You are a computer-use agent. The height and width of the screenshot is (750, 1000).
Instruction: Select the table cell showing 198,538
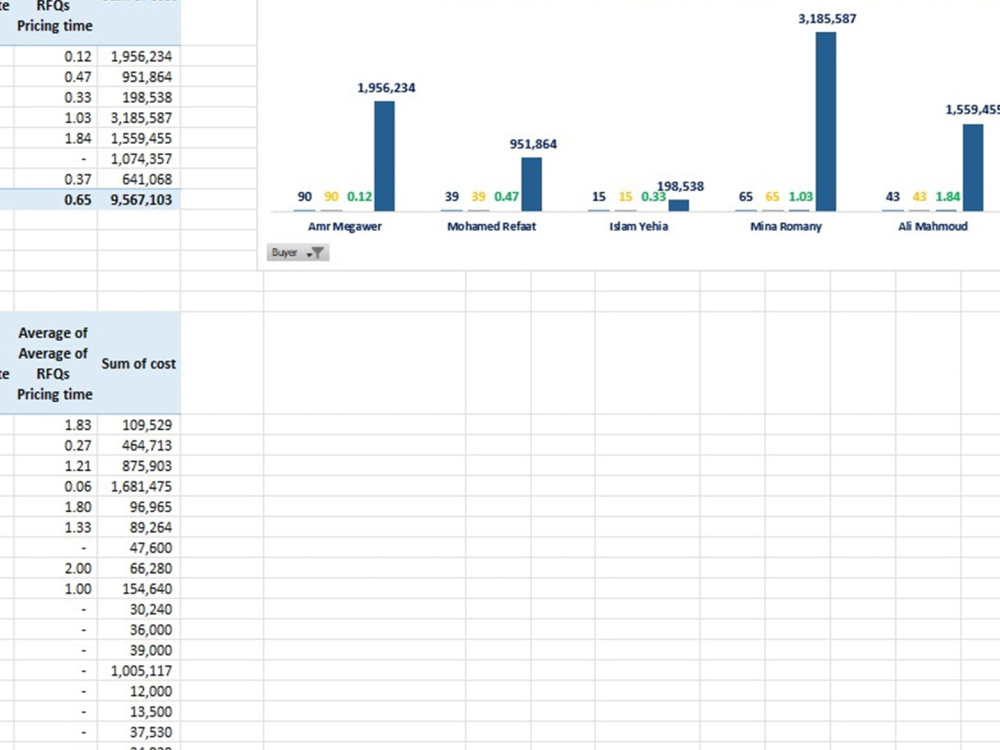coord(139,97)
